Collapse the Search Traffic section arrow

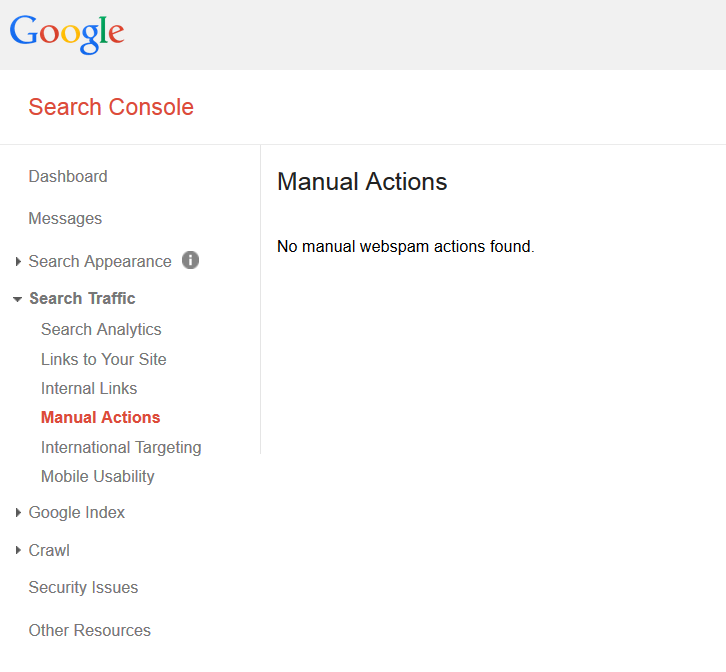click(18, 299)
